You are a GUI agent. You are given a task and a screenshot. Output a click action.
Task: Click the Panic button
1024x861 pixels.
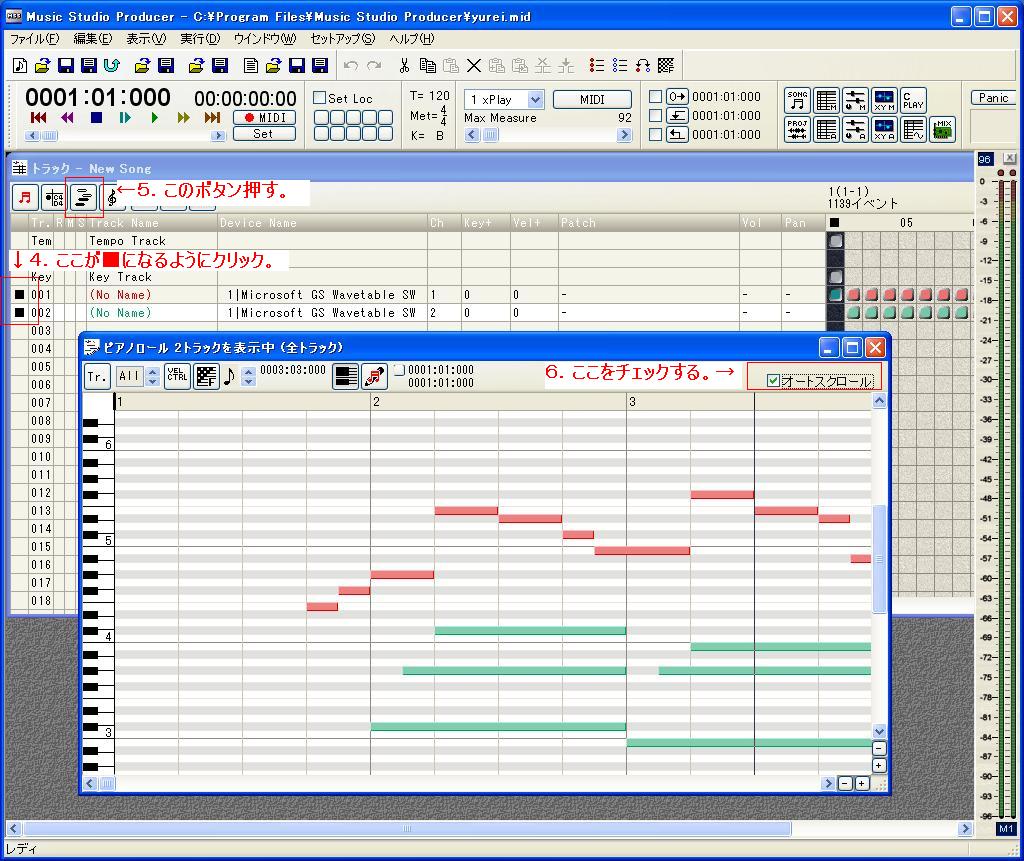993,98
